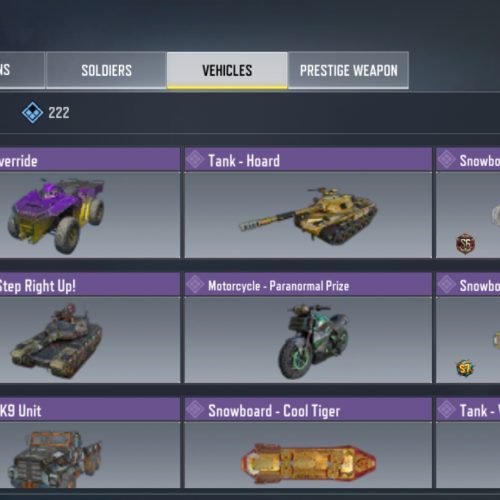500x500 pixels.
Task: Click rarity diamond on top-right Snowboard card
Action: point(447,160)
